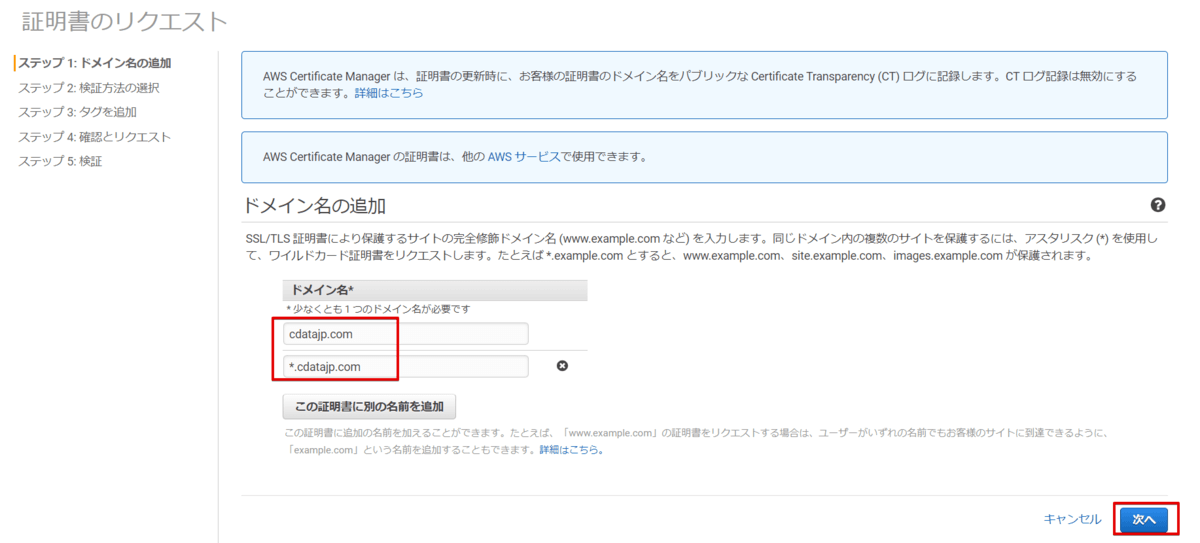This screenshot has height=543, width=1200.
Task: Go to Step 5 検証
Action: [60, 161]
